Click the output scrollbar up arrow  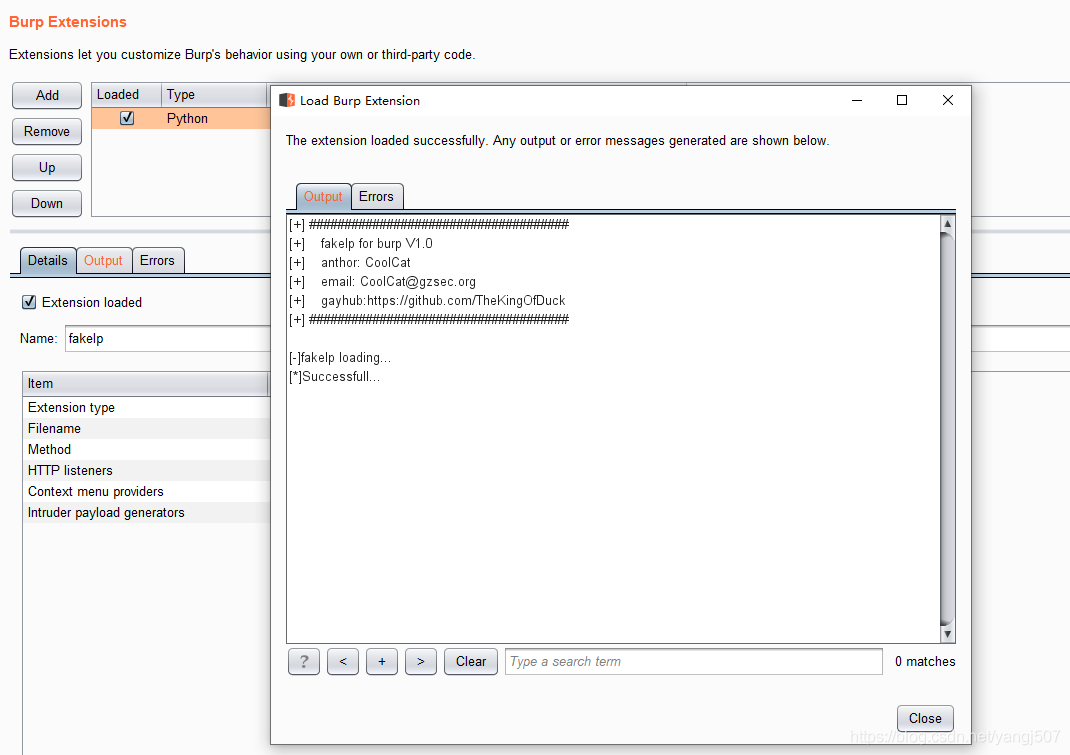click(947, 223)
